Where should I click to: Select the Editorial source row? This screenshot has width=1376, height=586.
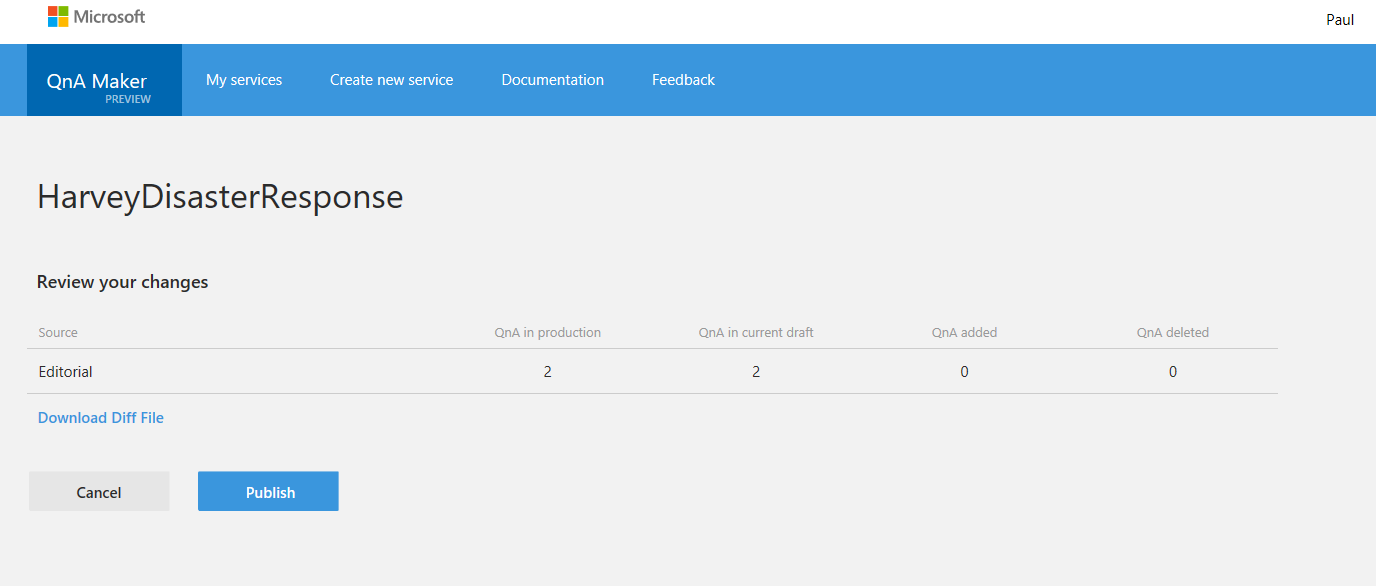(66, 372)
